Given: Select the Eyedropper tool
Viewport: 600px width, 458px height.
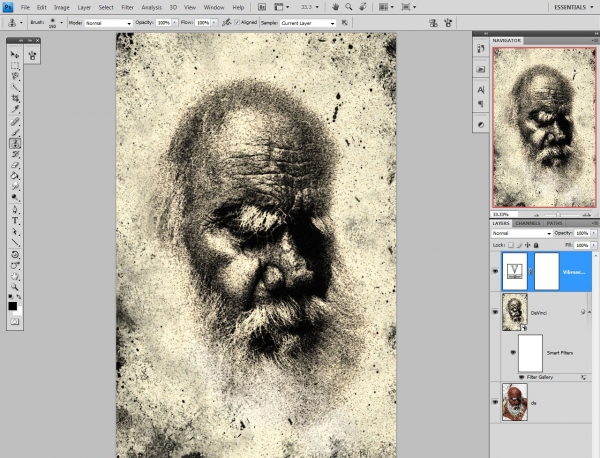Looking at the screenshot, I should (15, 109).
